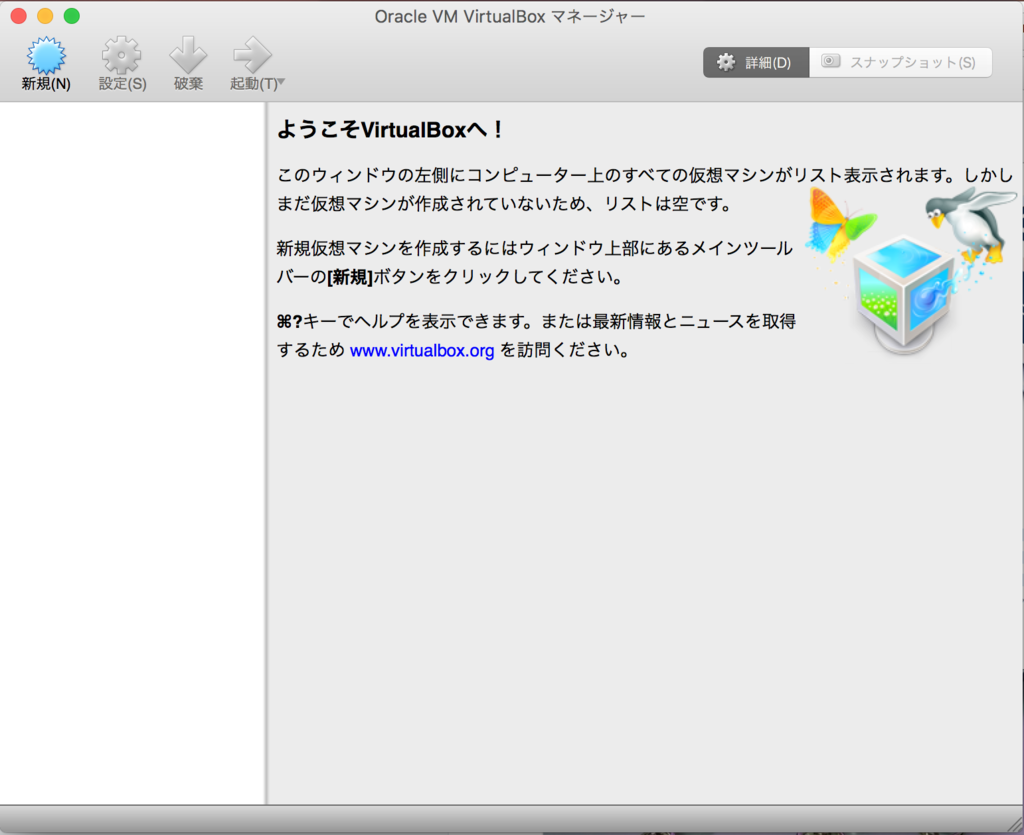Click the green zoom traffic light button

70,16
